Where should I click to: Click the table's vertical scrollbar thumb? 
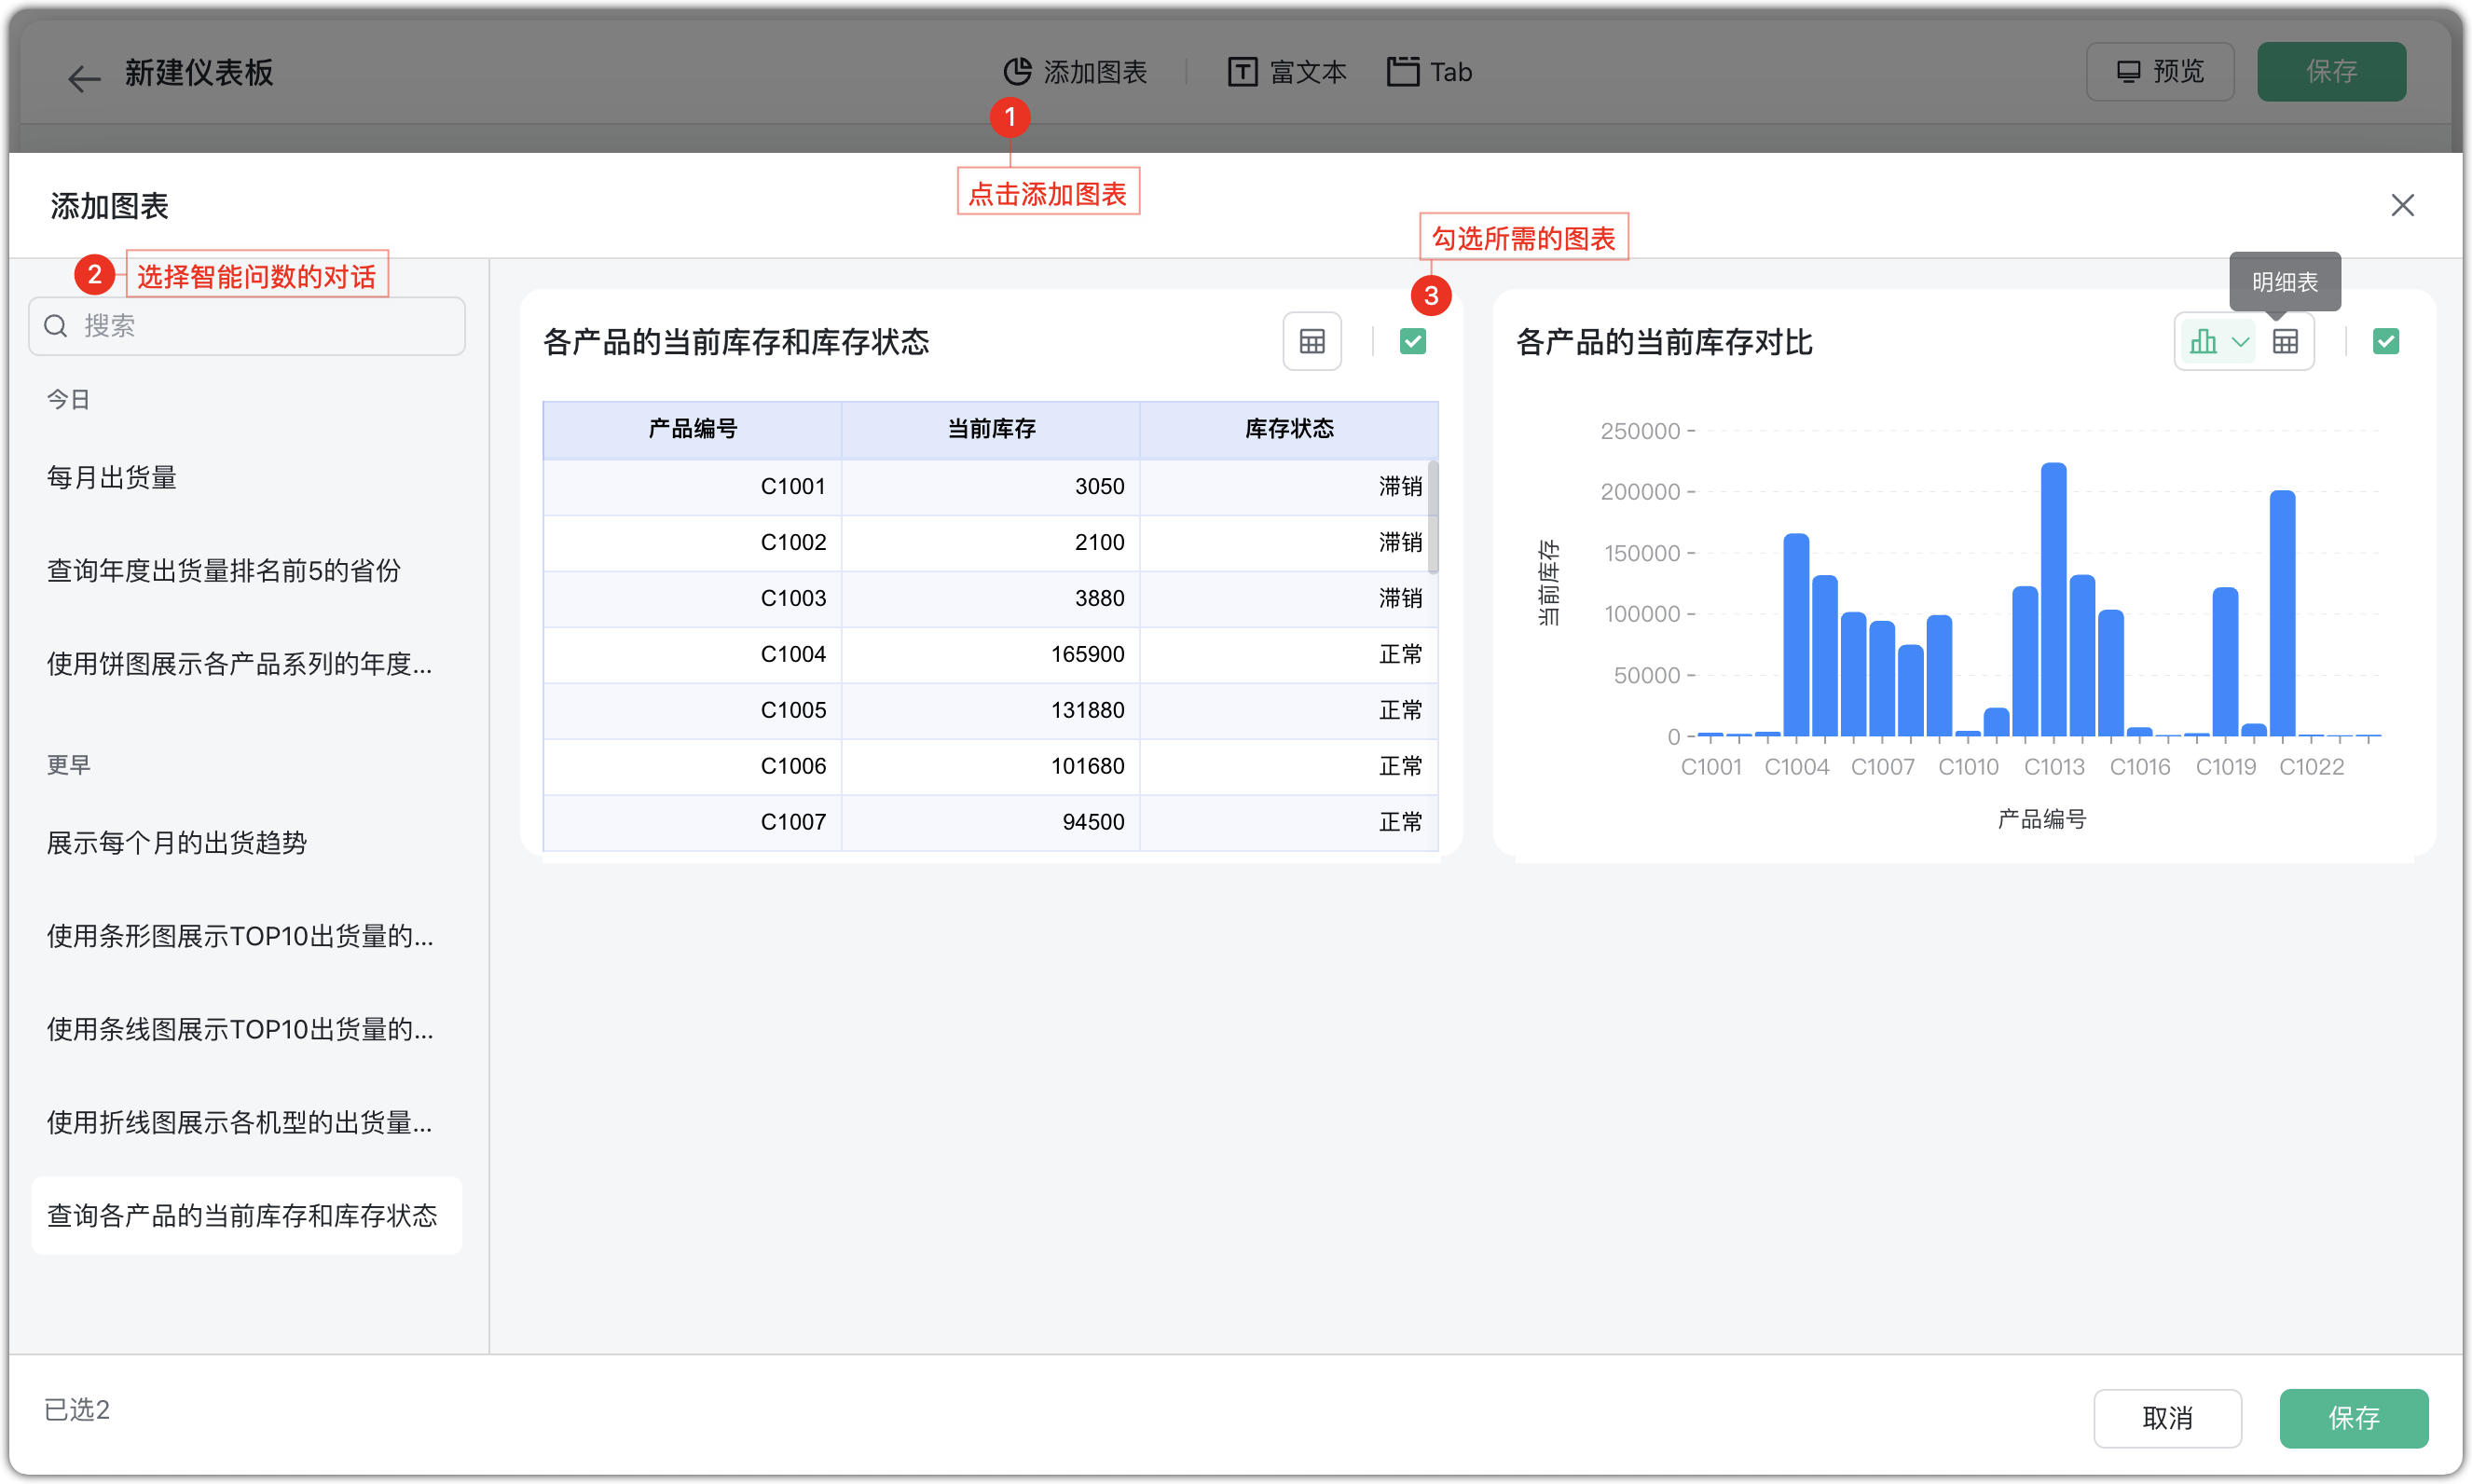tap(1432, 517)
